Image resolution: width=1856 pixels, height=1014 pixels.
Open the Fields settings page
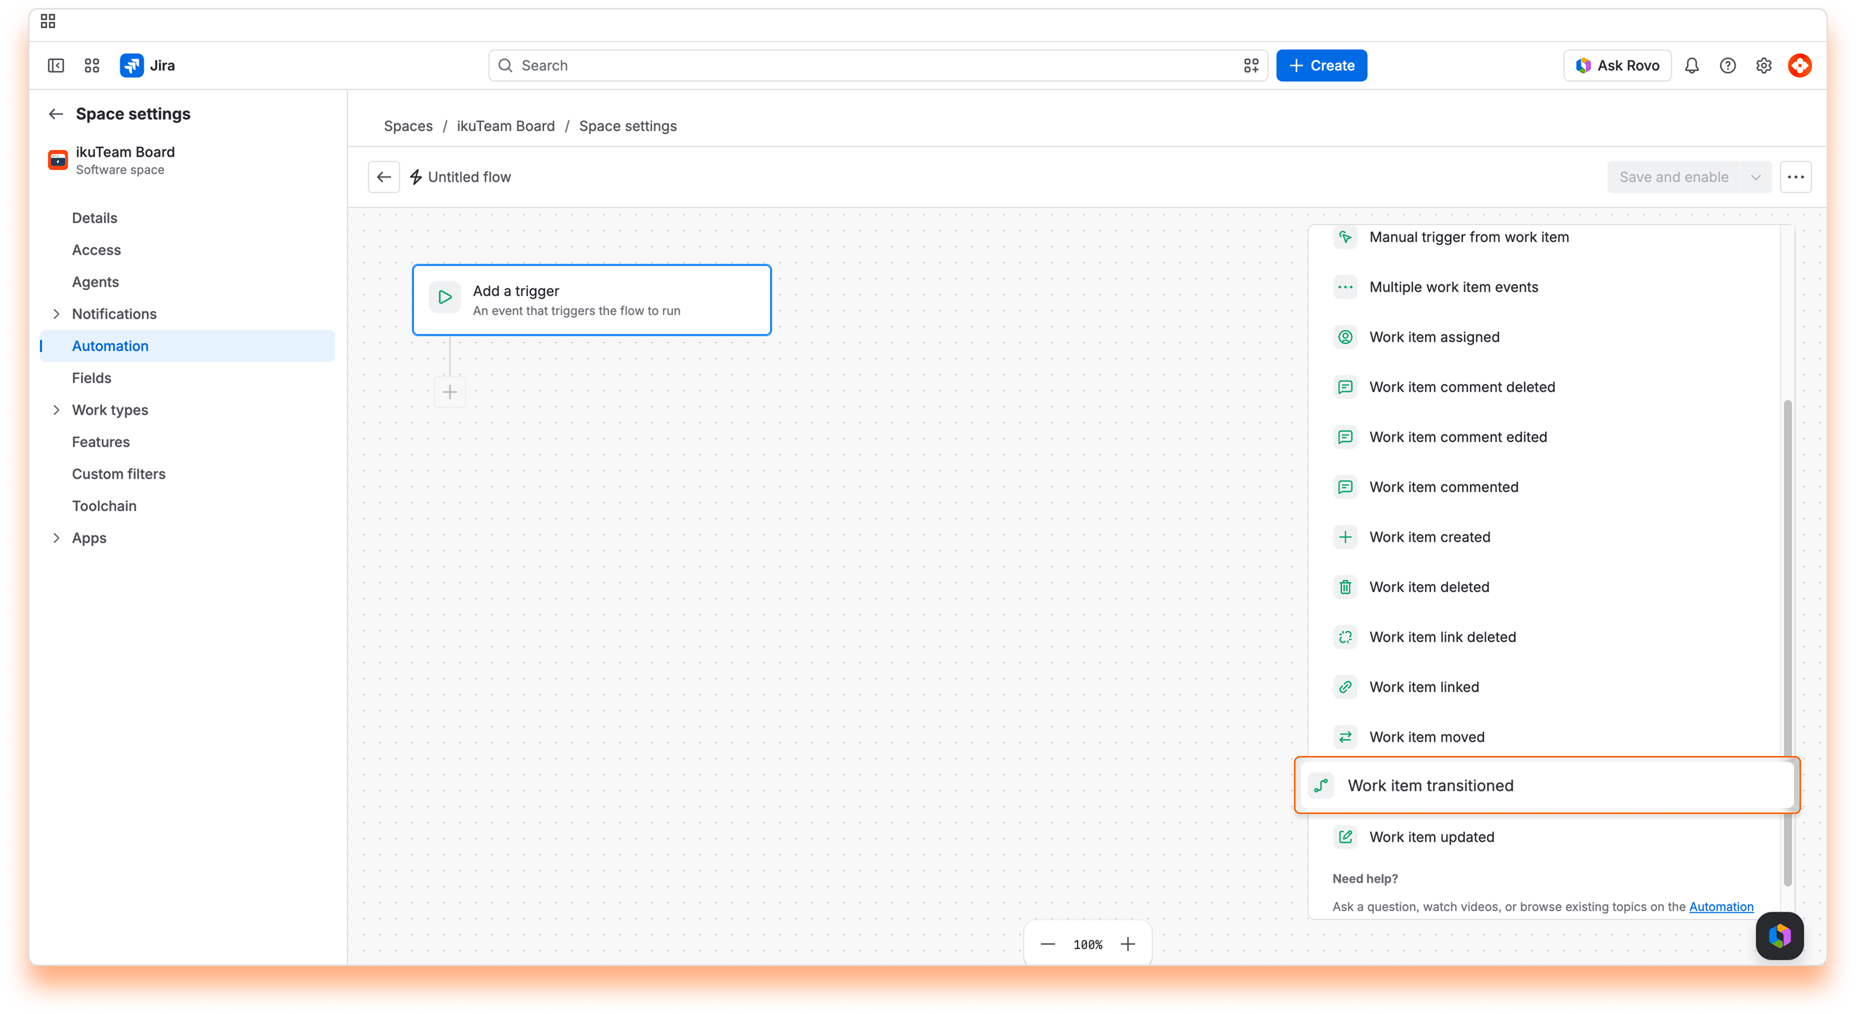[186, 378]
